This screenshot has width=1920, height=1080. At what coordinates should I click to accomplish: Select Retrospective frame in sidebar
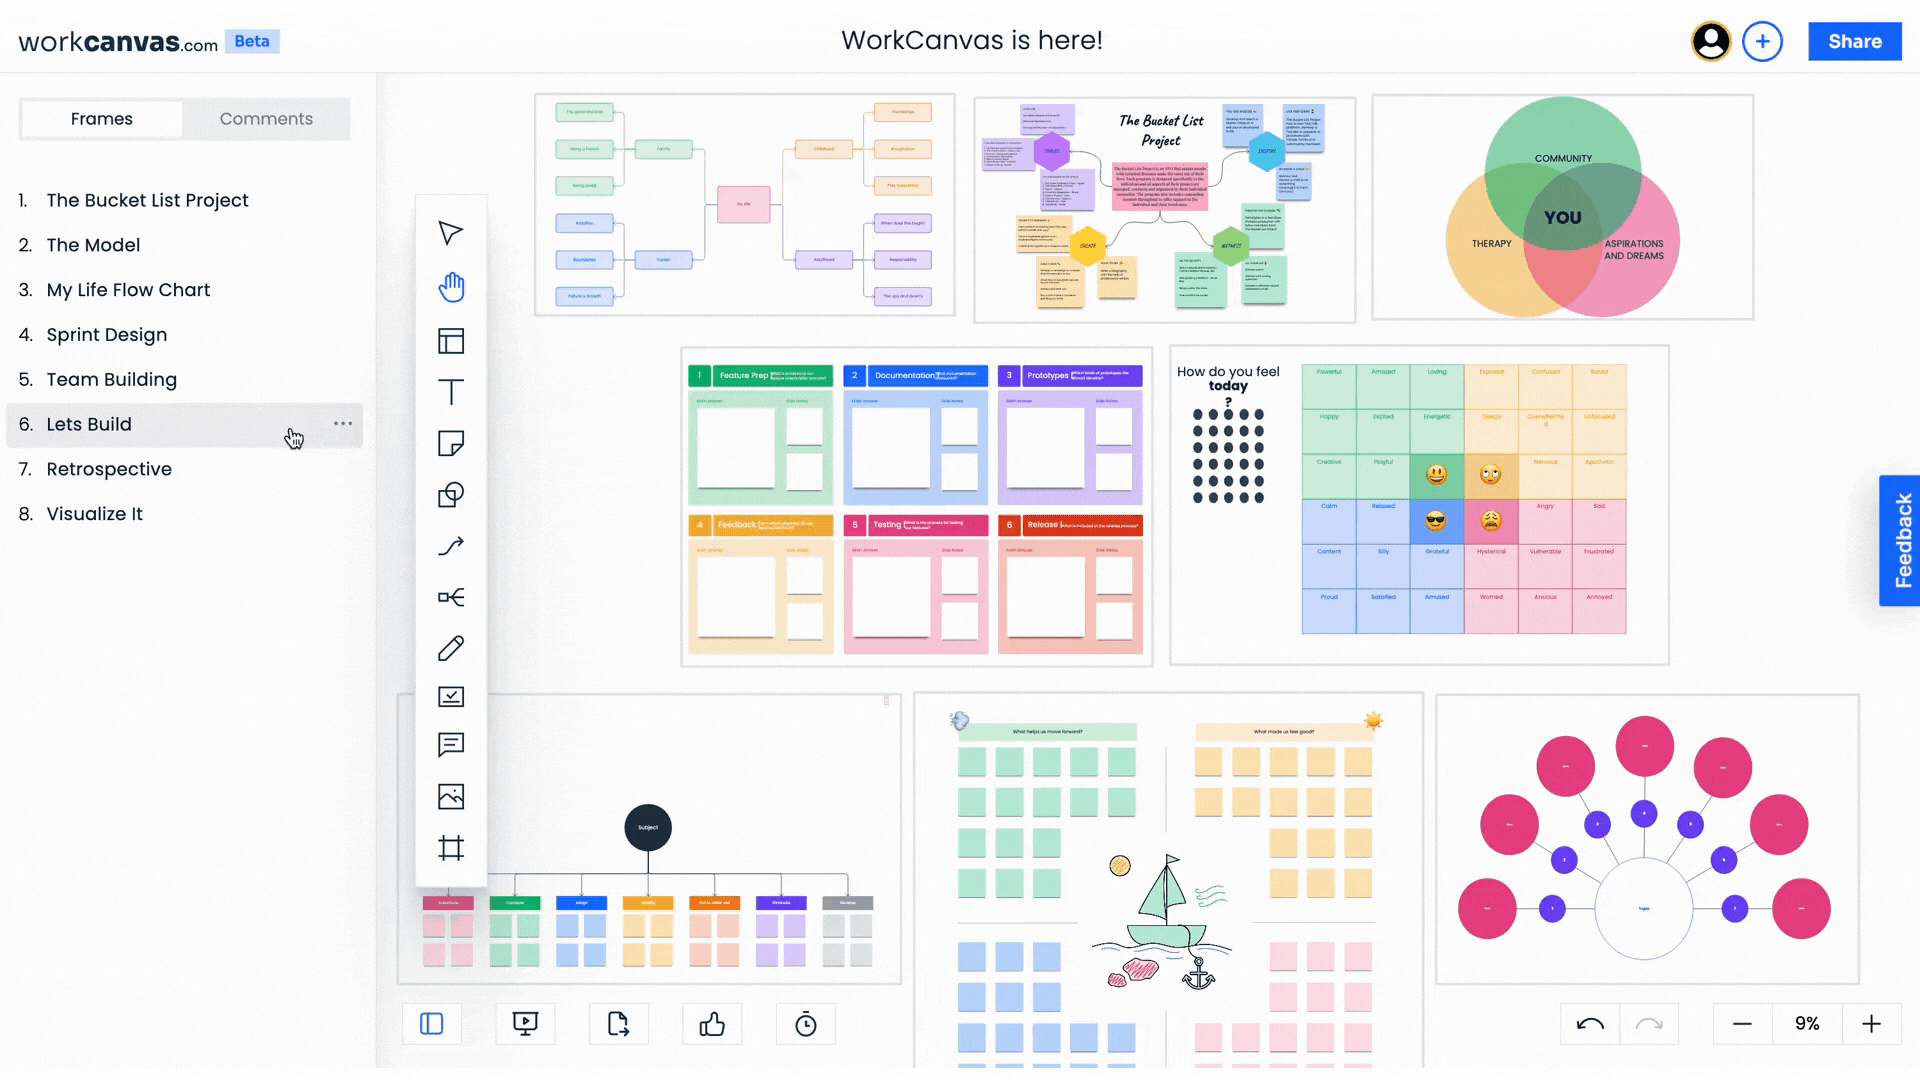(108, 468)
